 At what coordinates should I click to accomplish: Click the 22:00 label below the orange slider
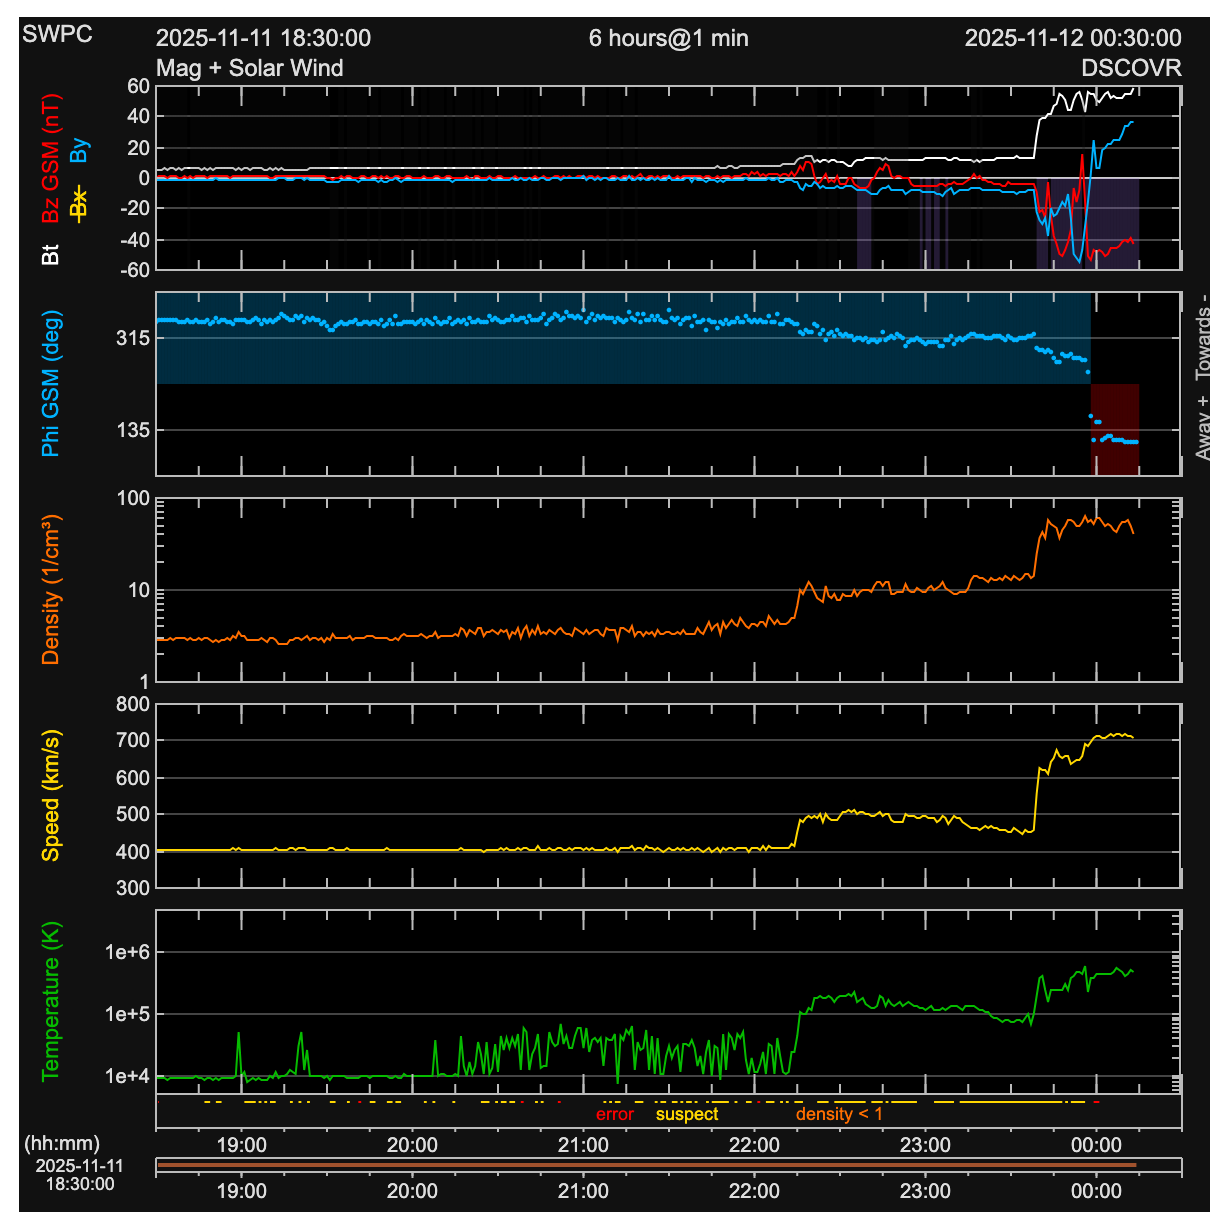pyautogui.click(x=754, y=1191)
